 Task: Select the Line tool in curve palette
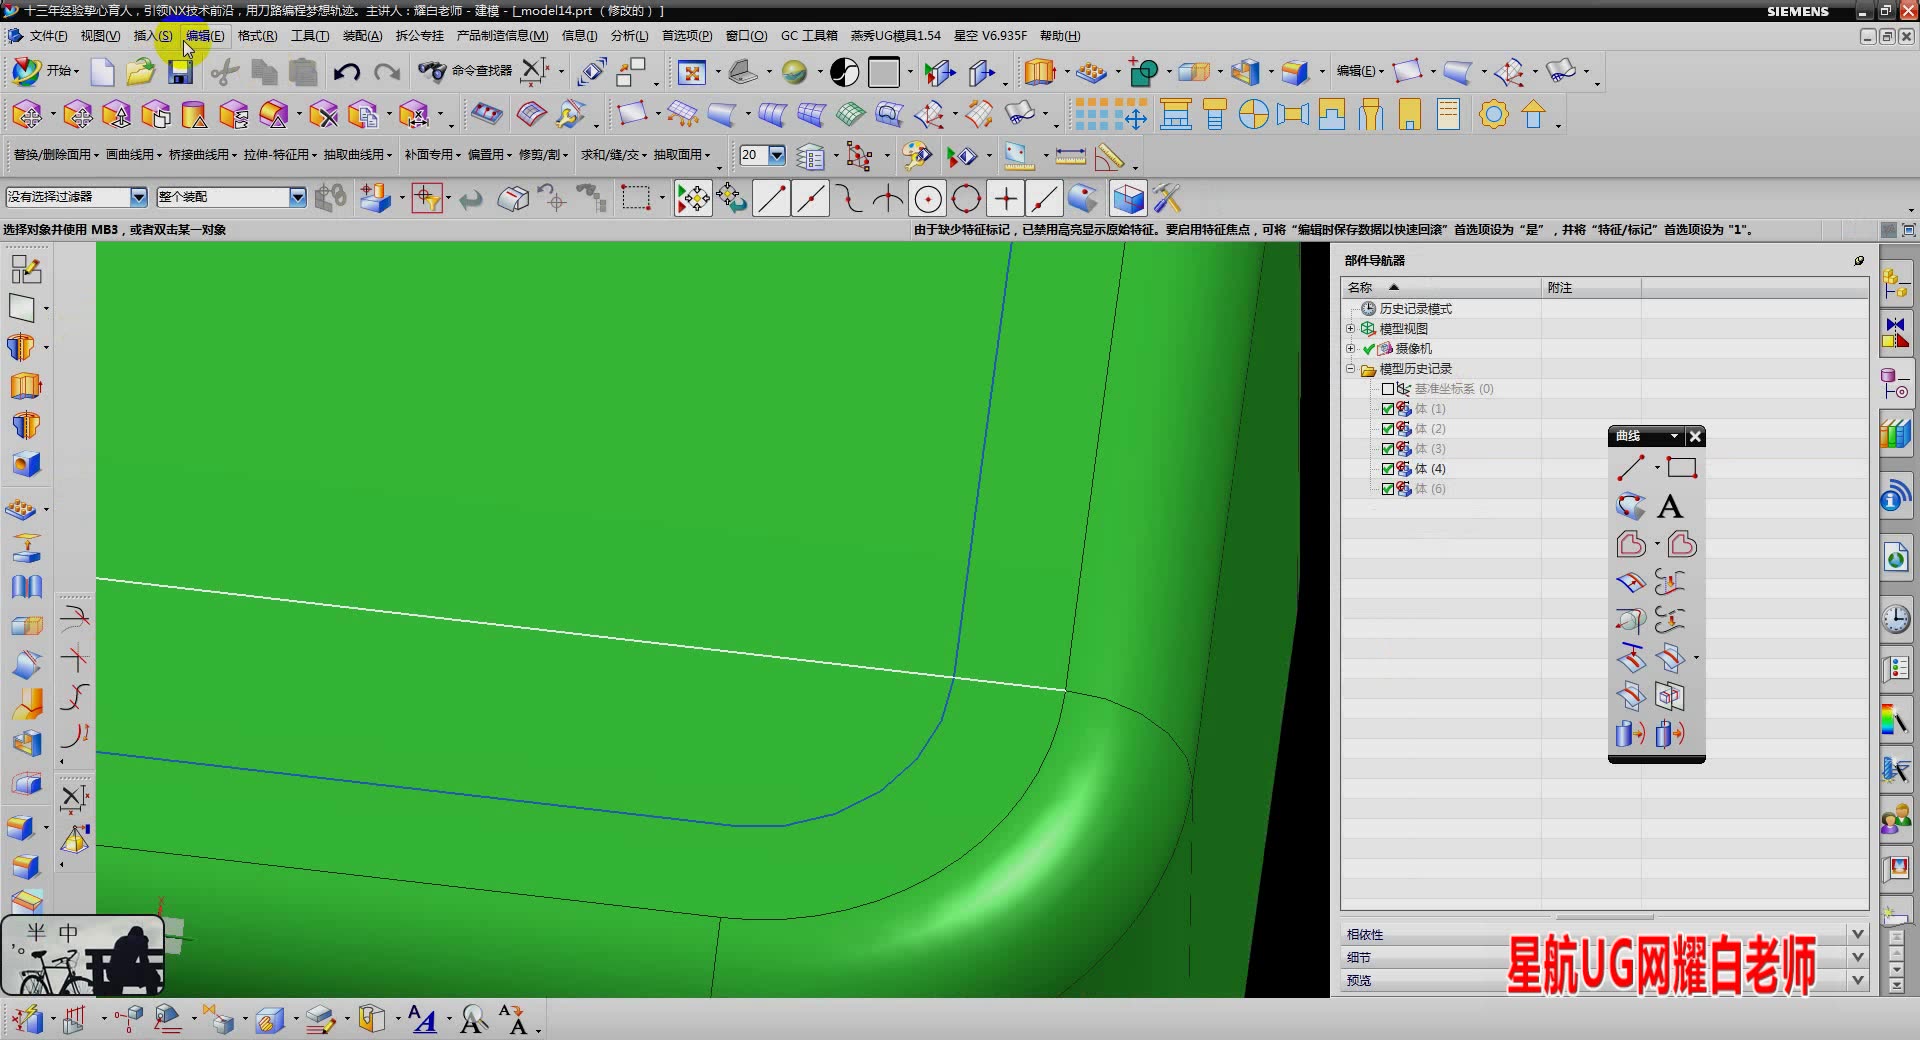point(1630,468)
